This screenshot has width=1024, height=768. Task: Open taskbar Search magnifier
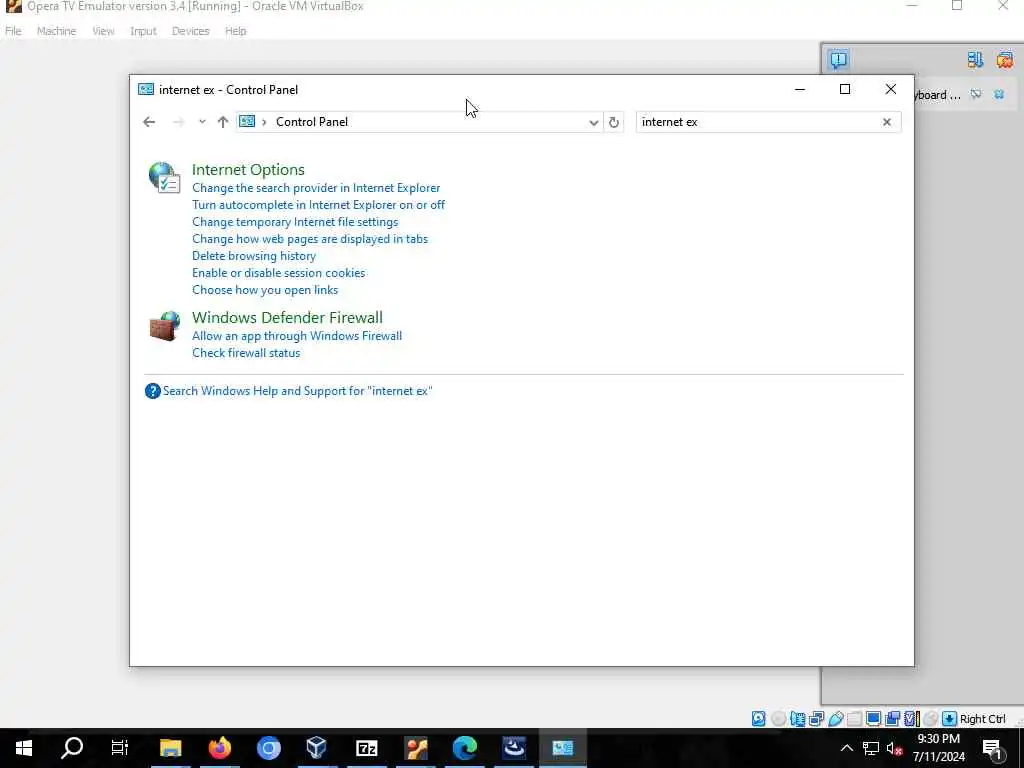[72, 748]
